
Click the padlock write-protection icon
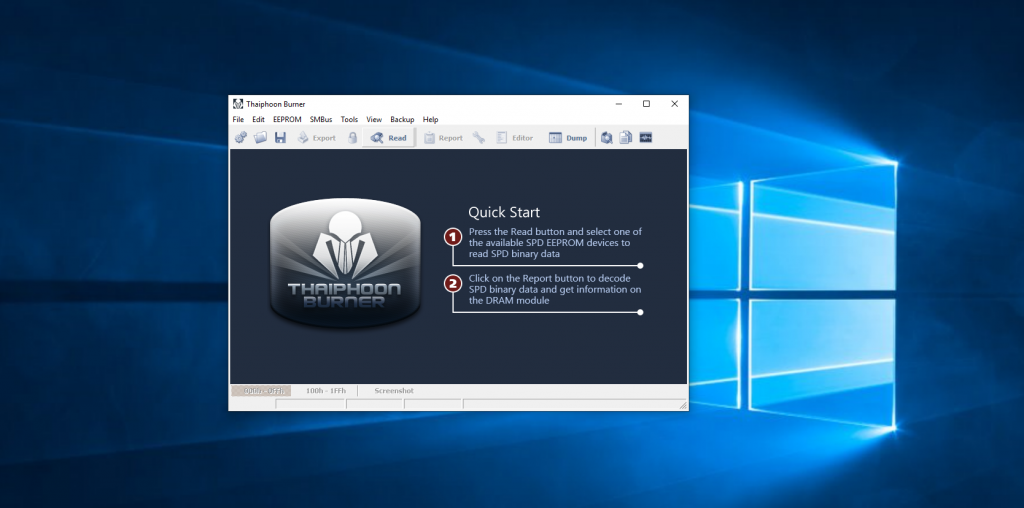point(353,138)
